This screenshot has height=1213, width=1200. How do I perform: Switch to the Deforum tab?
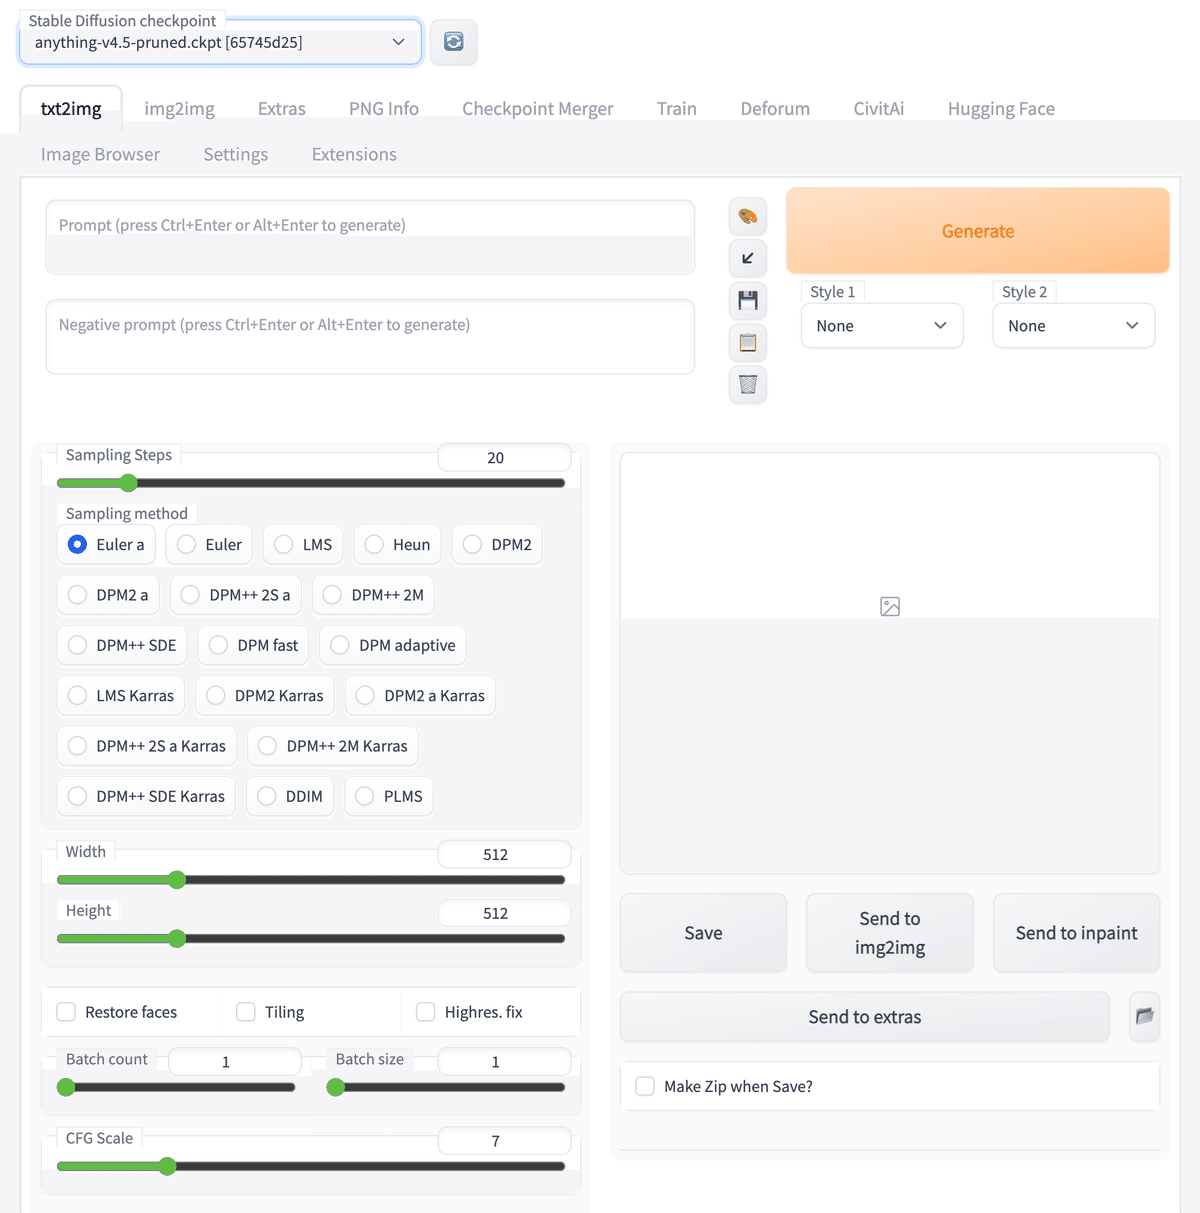pos(775,109)
